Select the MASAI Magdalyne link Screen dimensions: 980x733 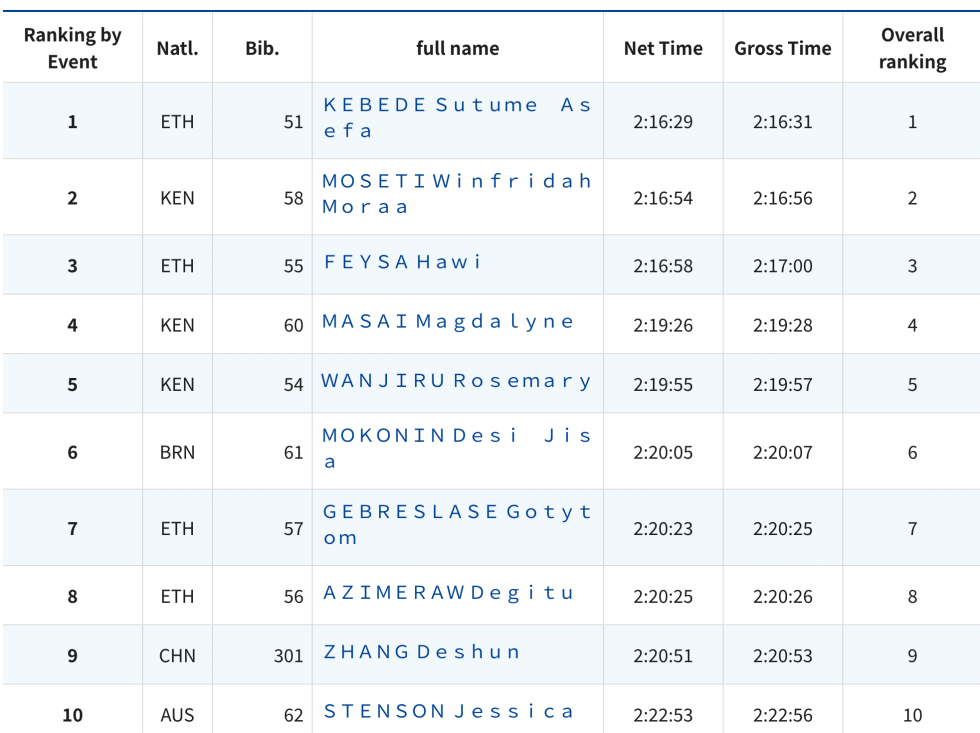pyautogui.click(x=448, y=322)
